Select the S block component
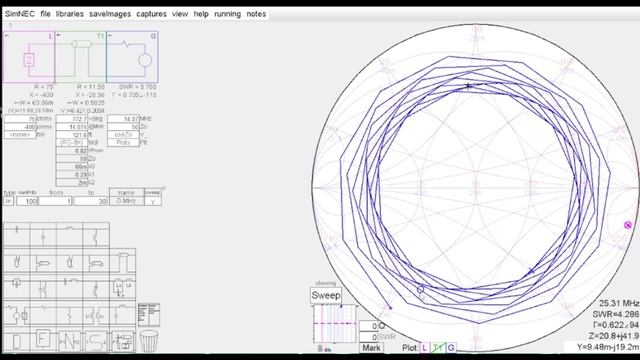 96,341
